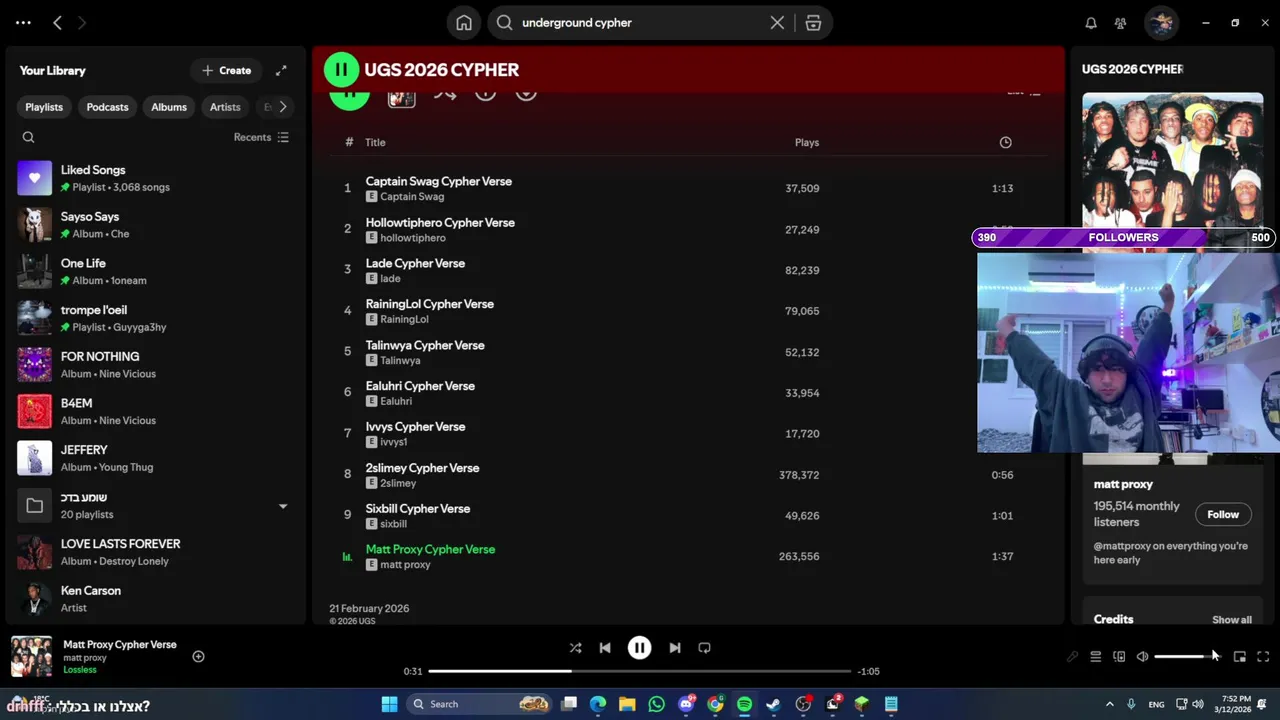This screenshot has width=1280, height=720.
Task: Filter library by Albums
Action: point(169,107)
